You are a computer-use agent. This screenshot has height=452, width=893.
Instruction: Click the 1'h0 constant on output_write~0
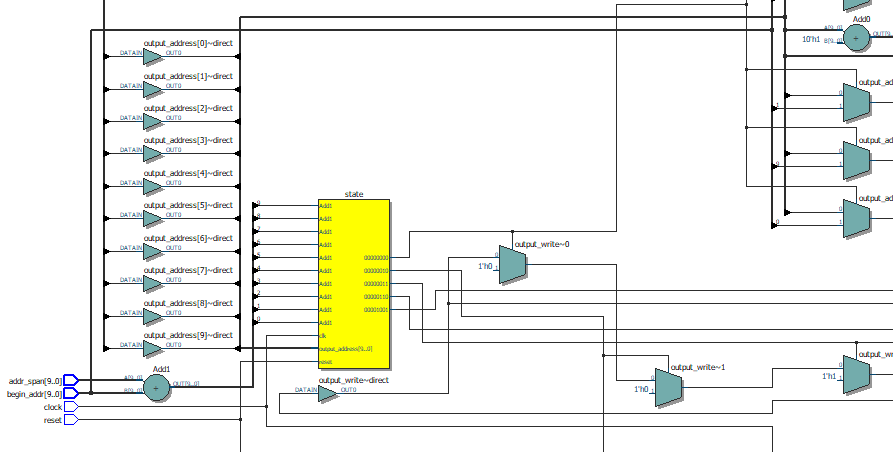(x=485, y=266)
